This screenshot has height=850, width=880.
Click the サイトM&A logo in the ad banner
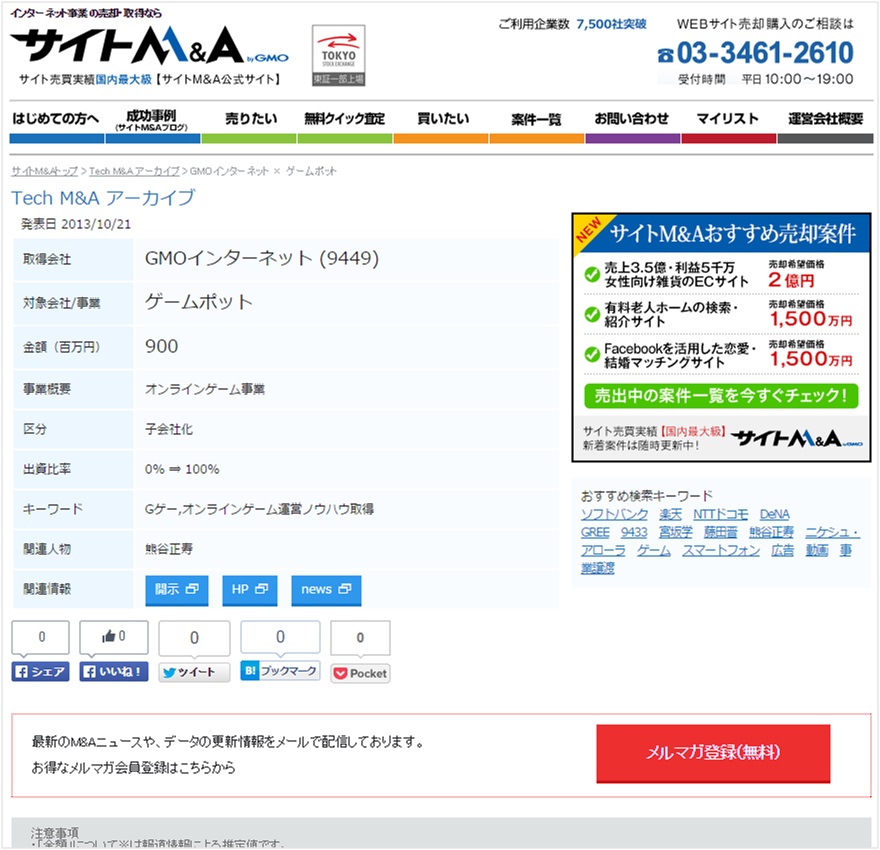click(797, 438)
